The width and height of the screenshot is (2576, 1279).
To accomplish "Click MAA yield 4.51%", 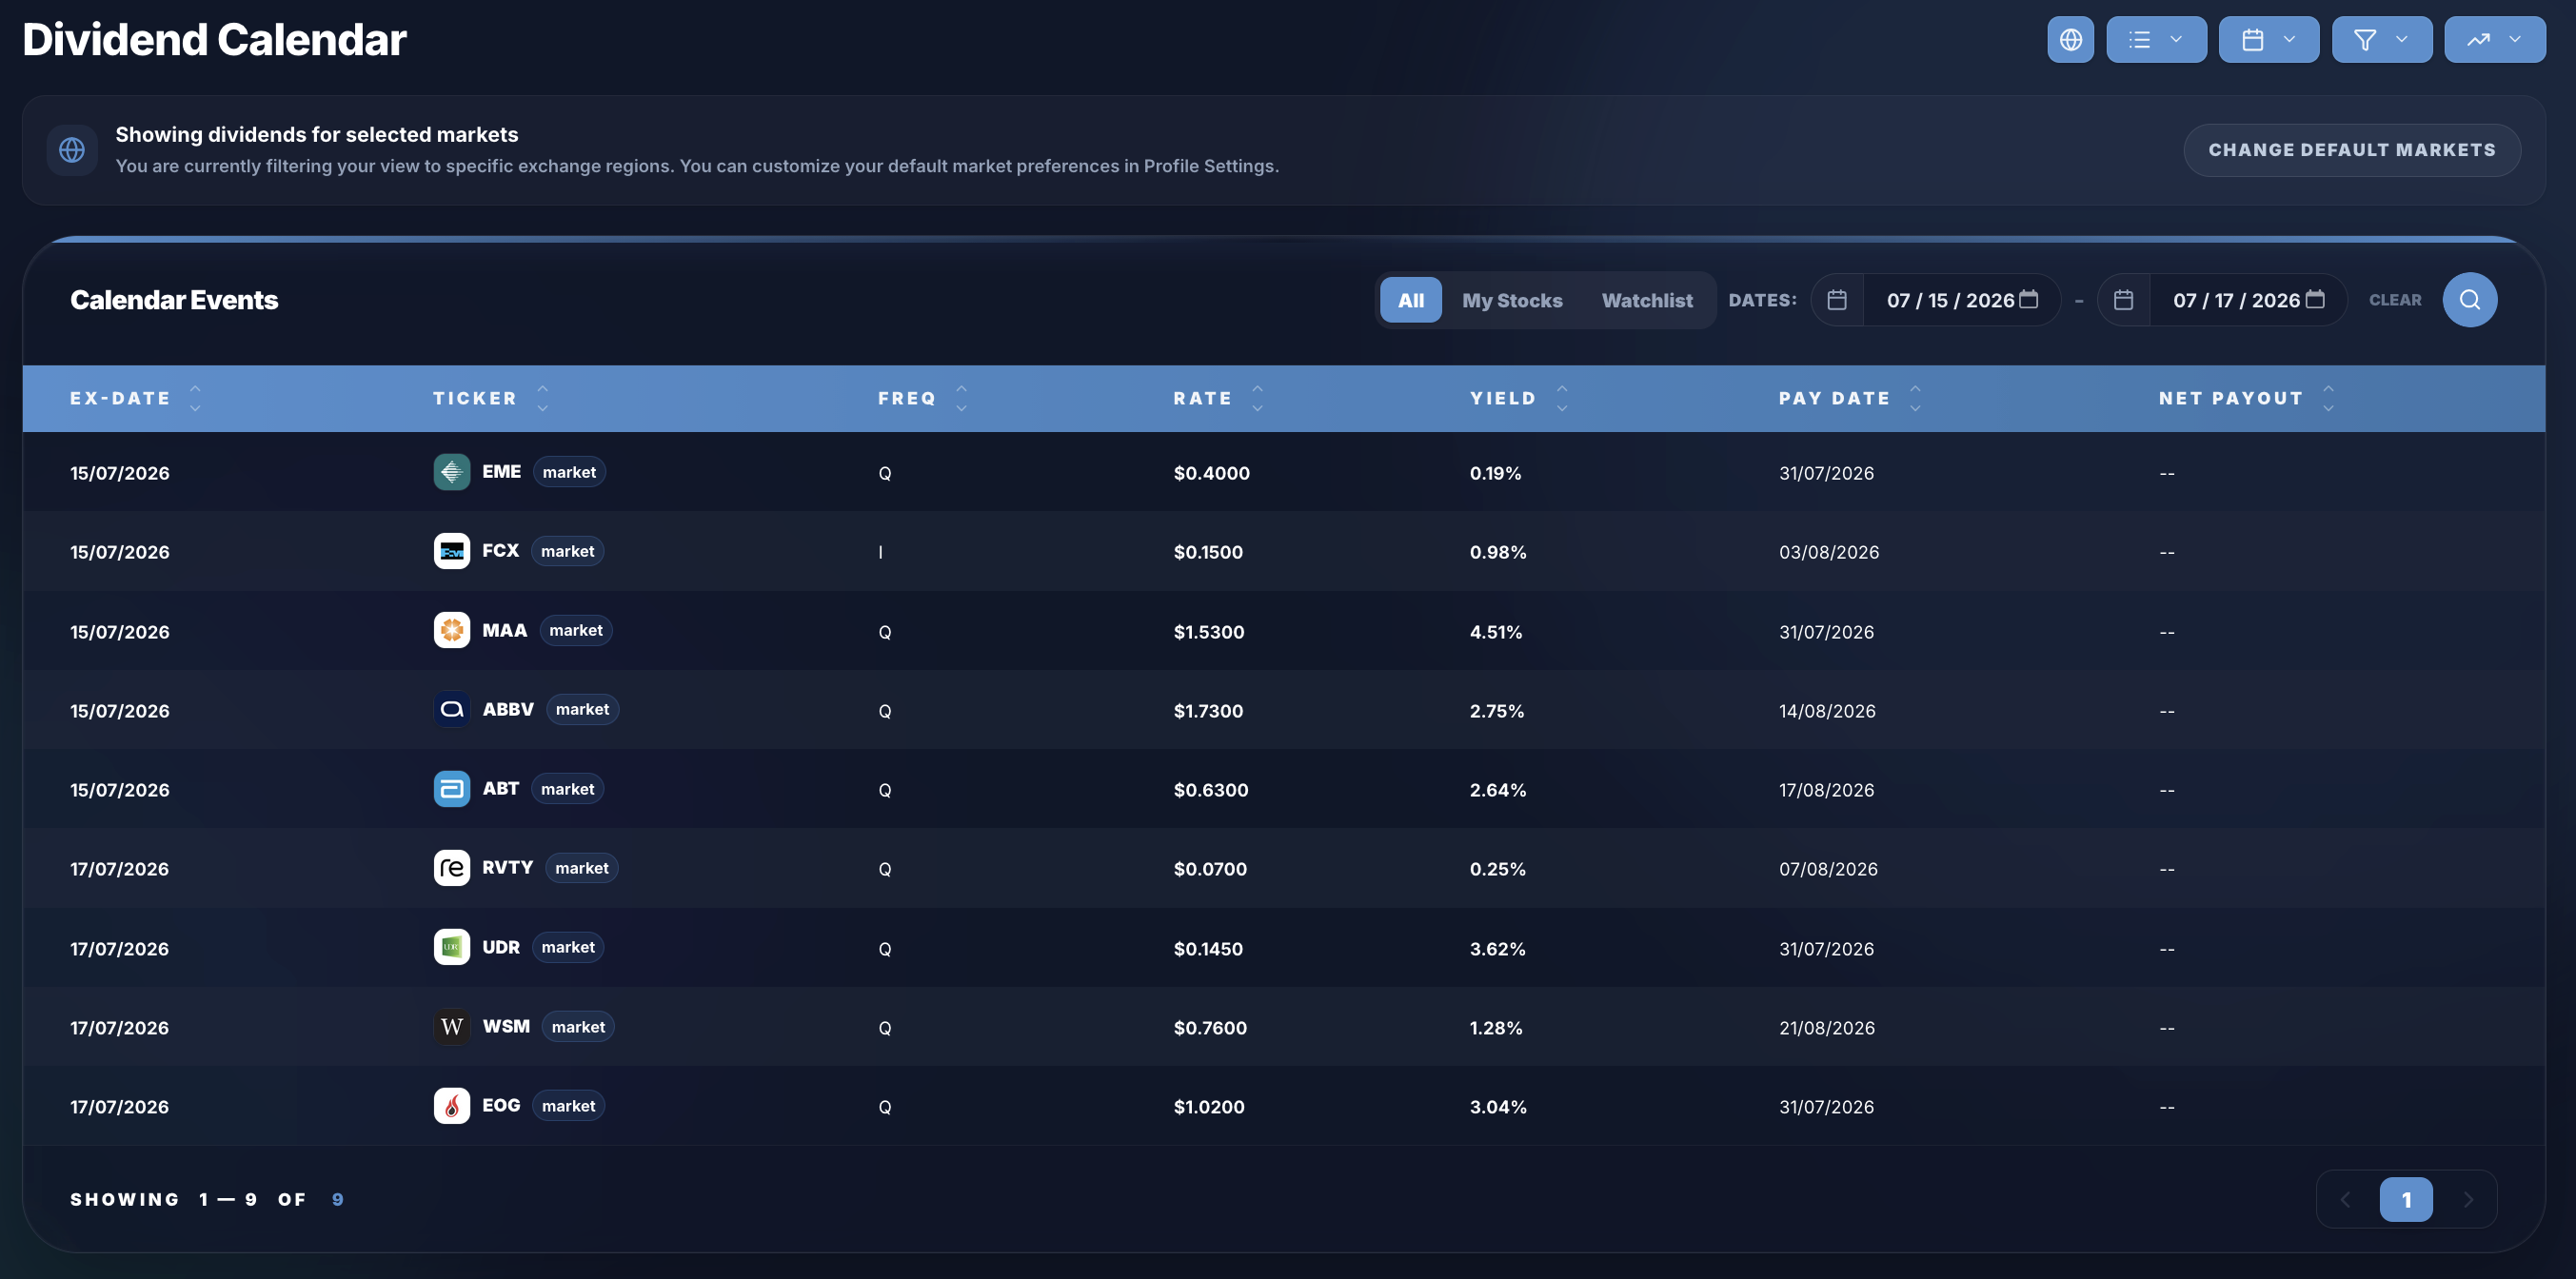I will 1496,632.
